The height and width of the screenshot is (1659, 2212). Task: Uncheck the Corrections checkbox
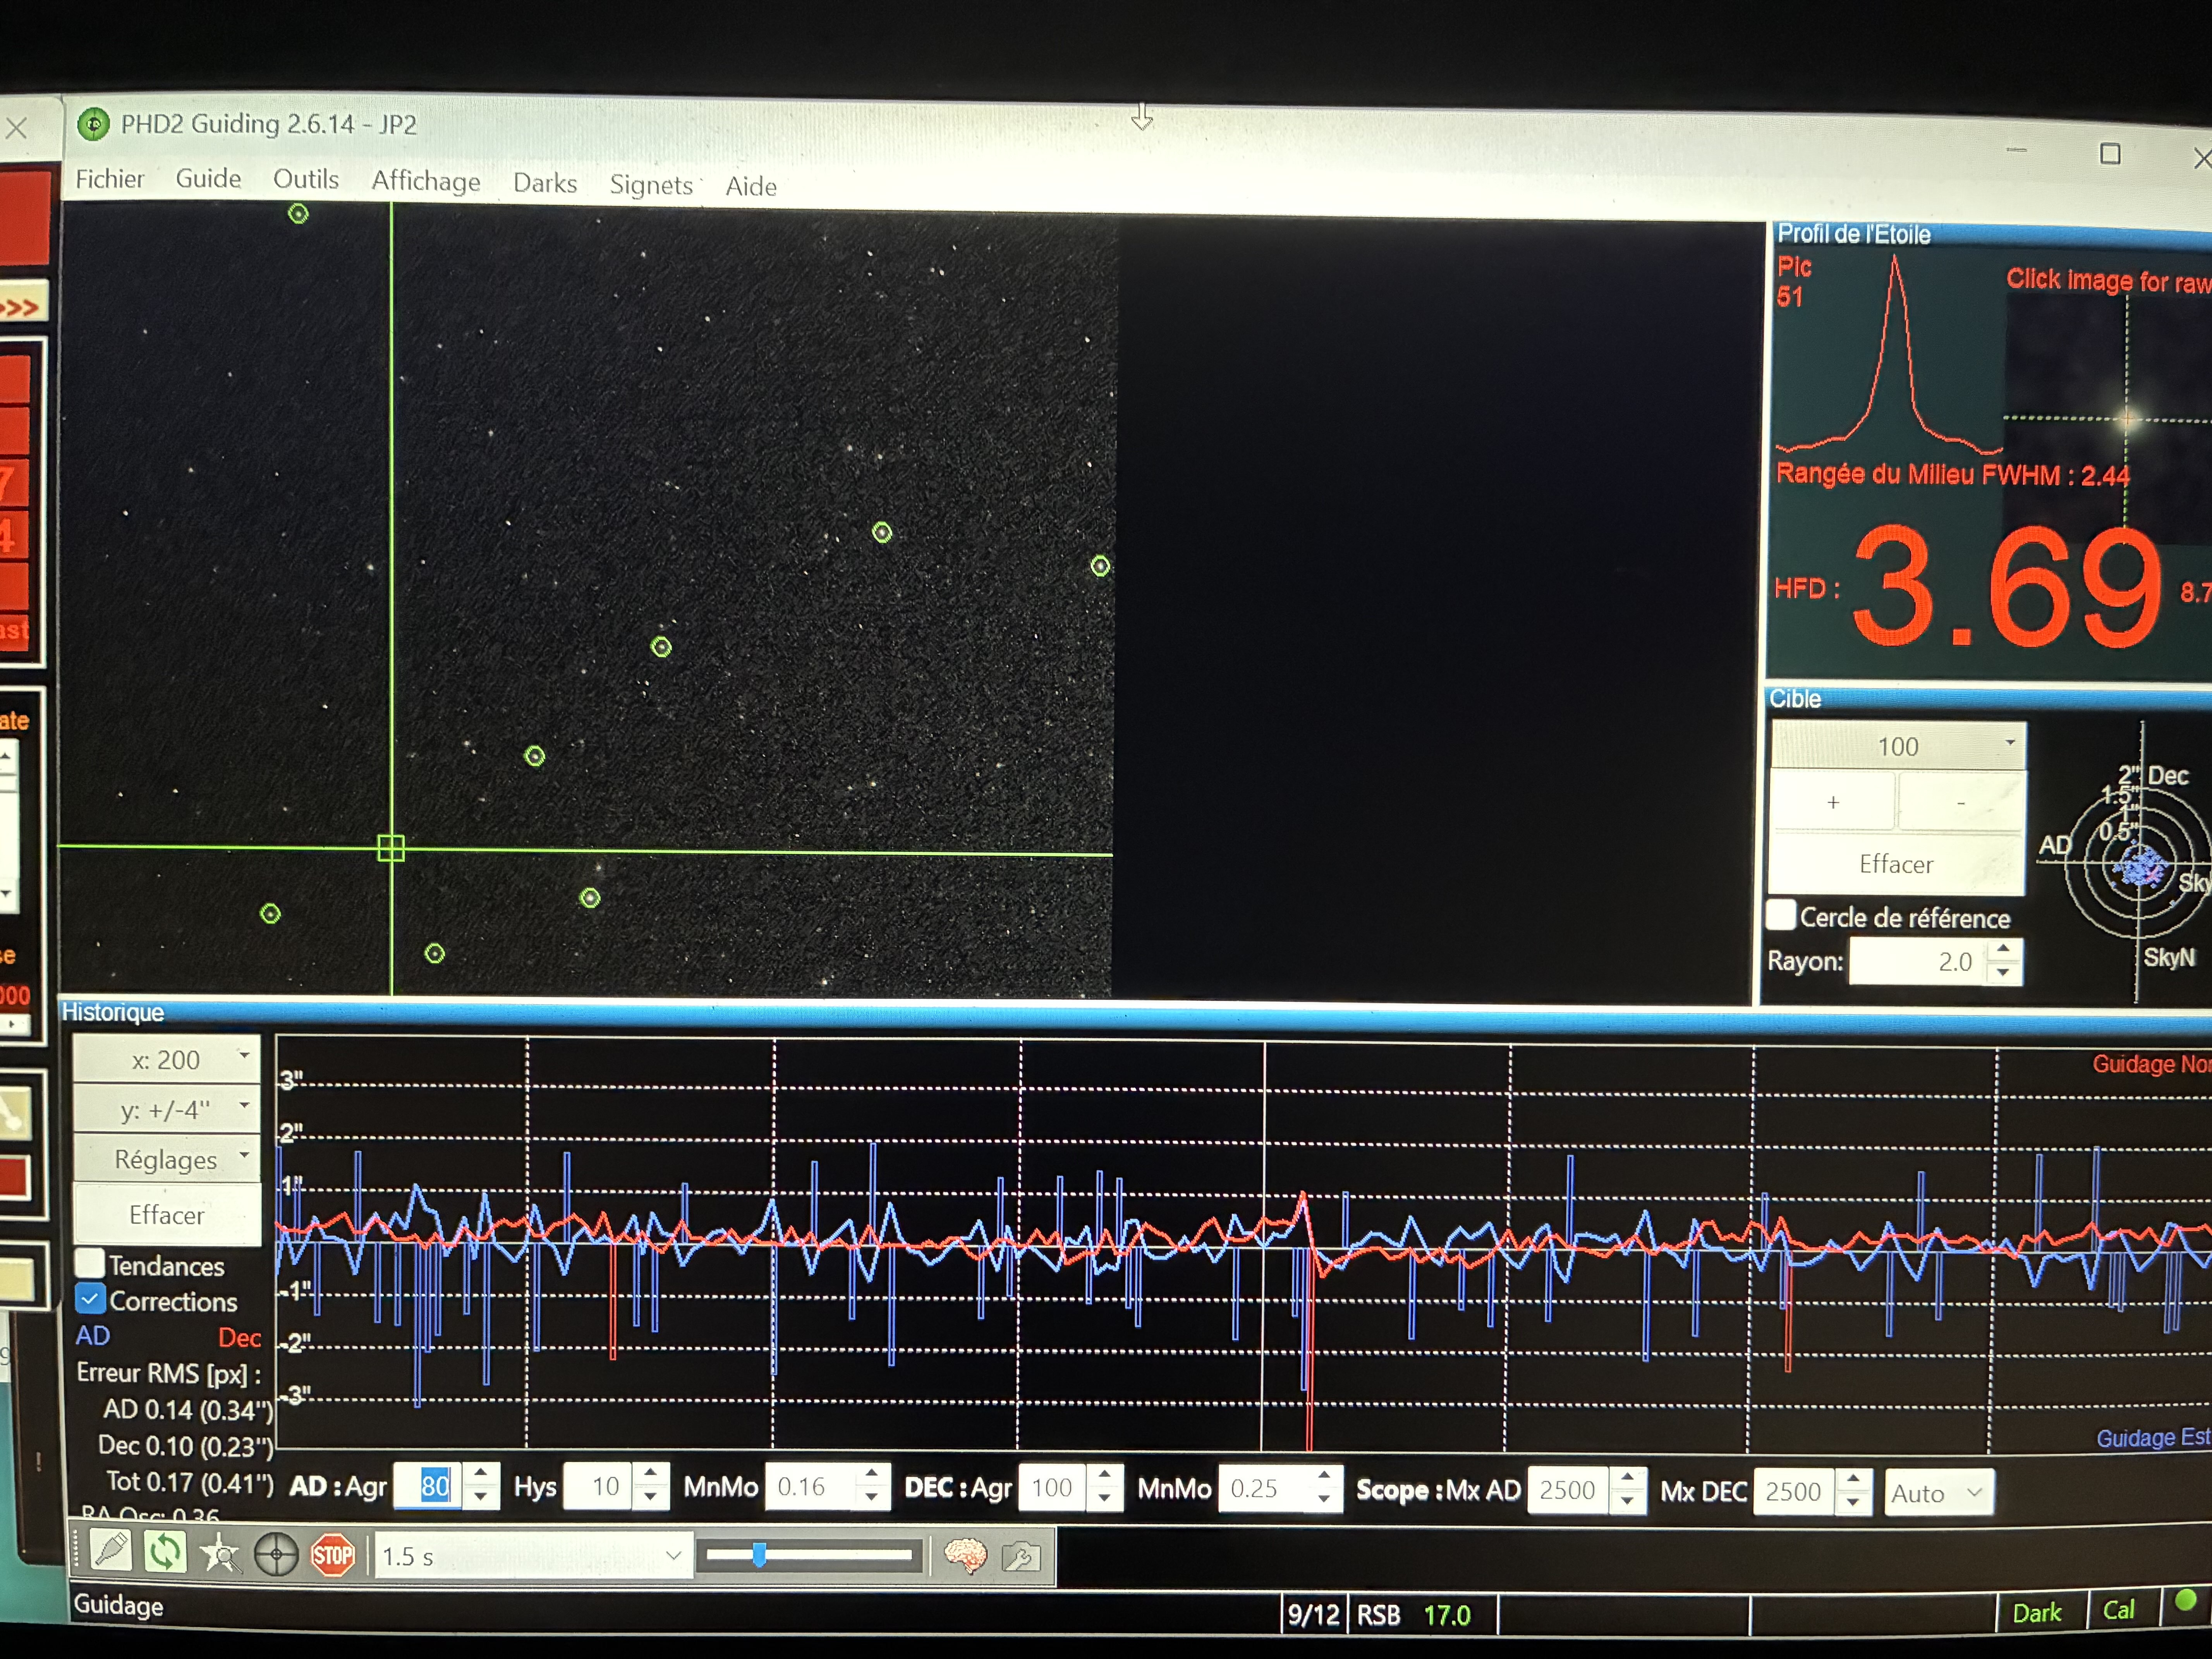click(x=90, y=1299)
